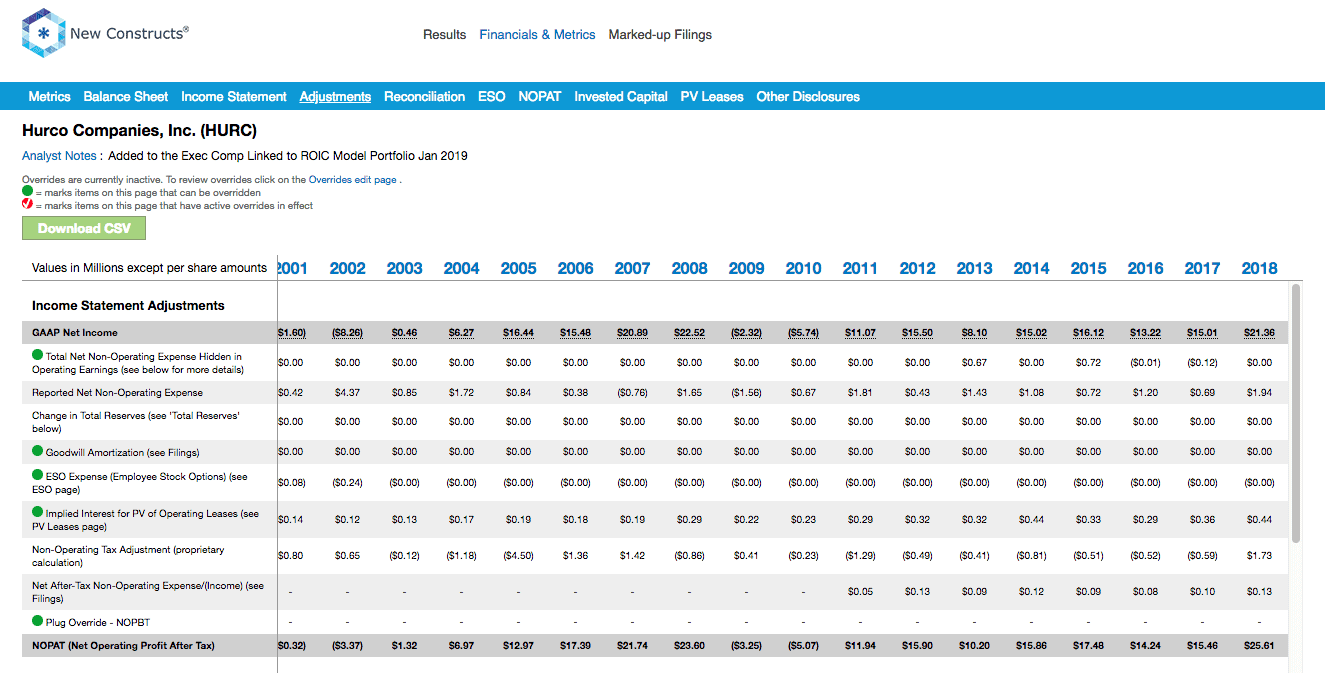This screenshot has width=1325, height=673.
Task: Open the Reconciliation sub-tab
Action: (x=425, y=97)
